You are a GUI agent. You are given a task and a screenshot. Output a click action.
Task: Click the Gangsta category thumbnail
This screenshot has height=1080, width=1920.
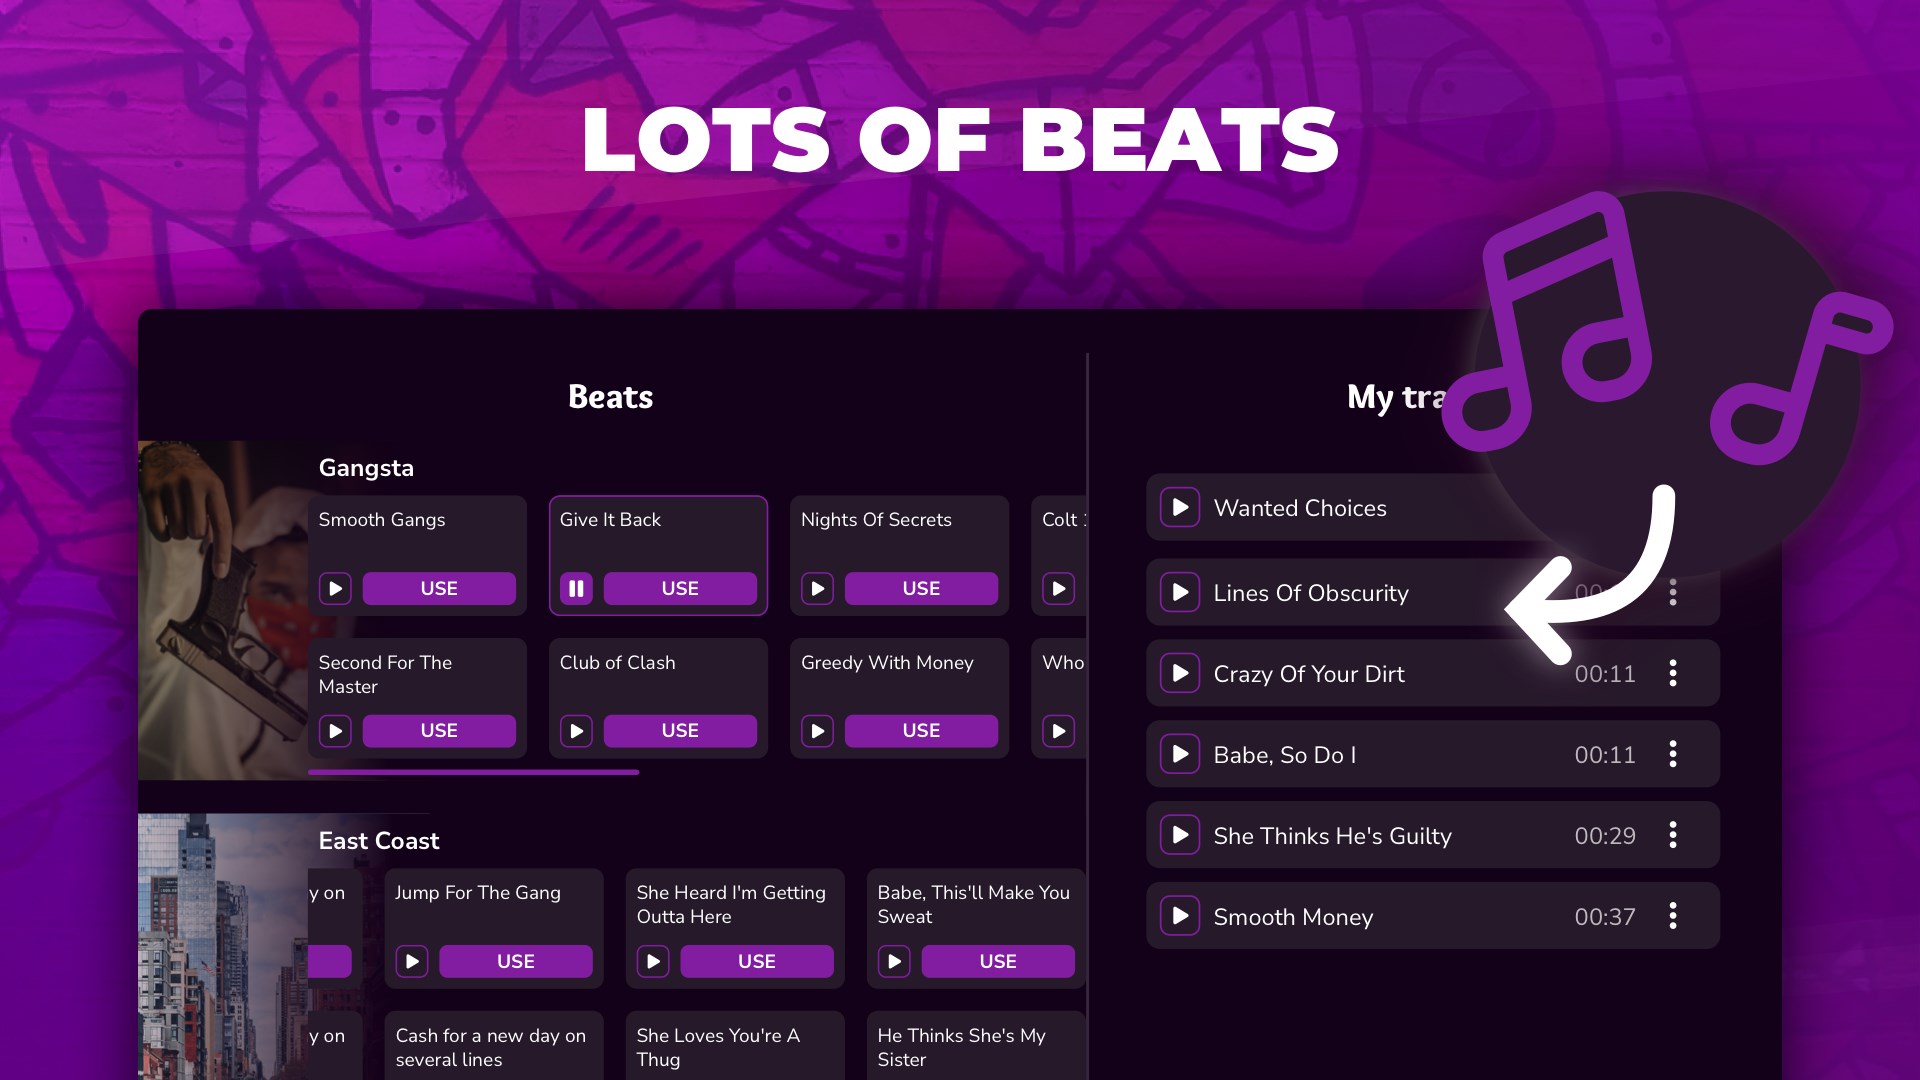pyautogui.click(x=222, y=608)
